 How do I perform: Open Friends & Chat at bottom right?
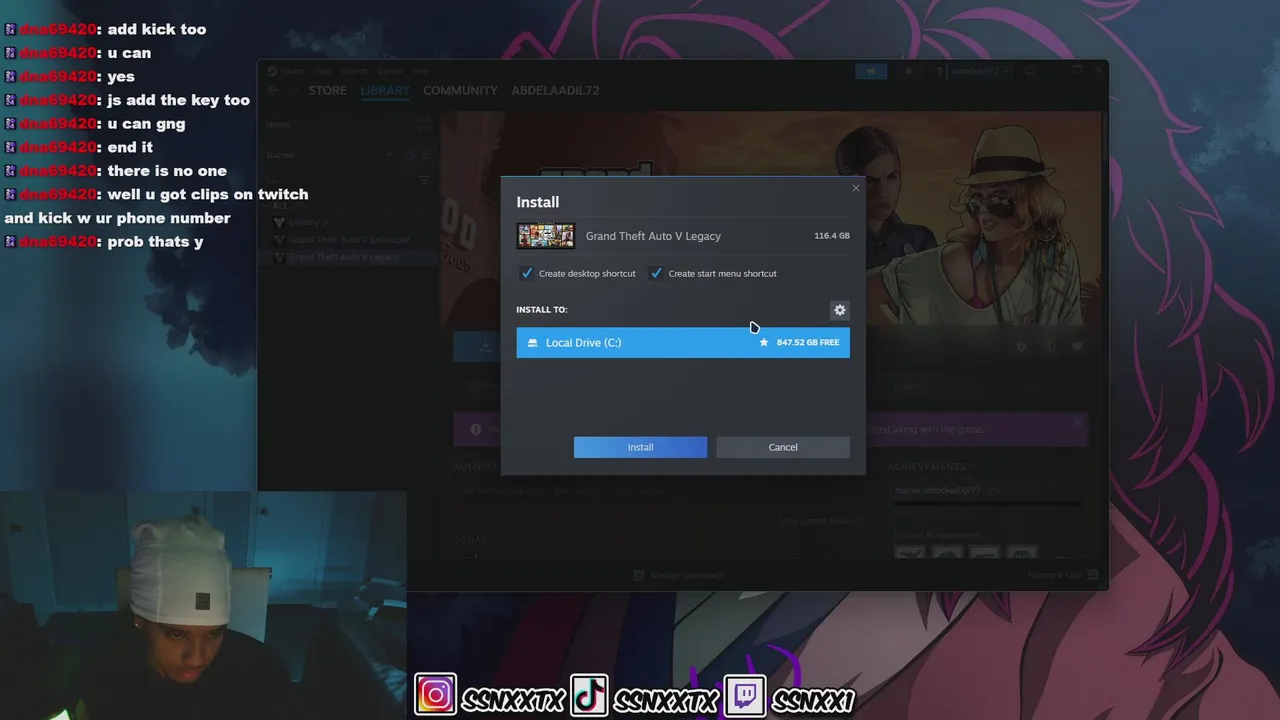(x=1063, y=575)
